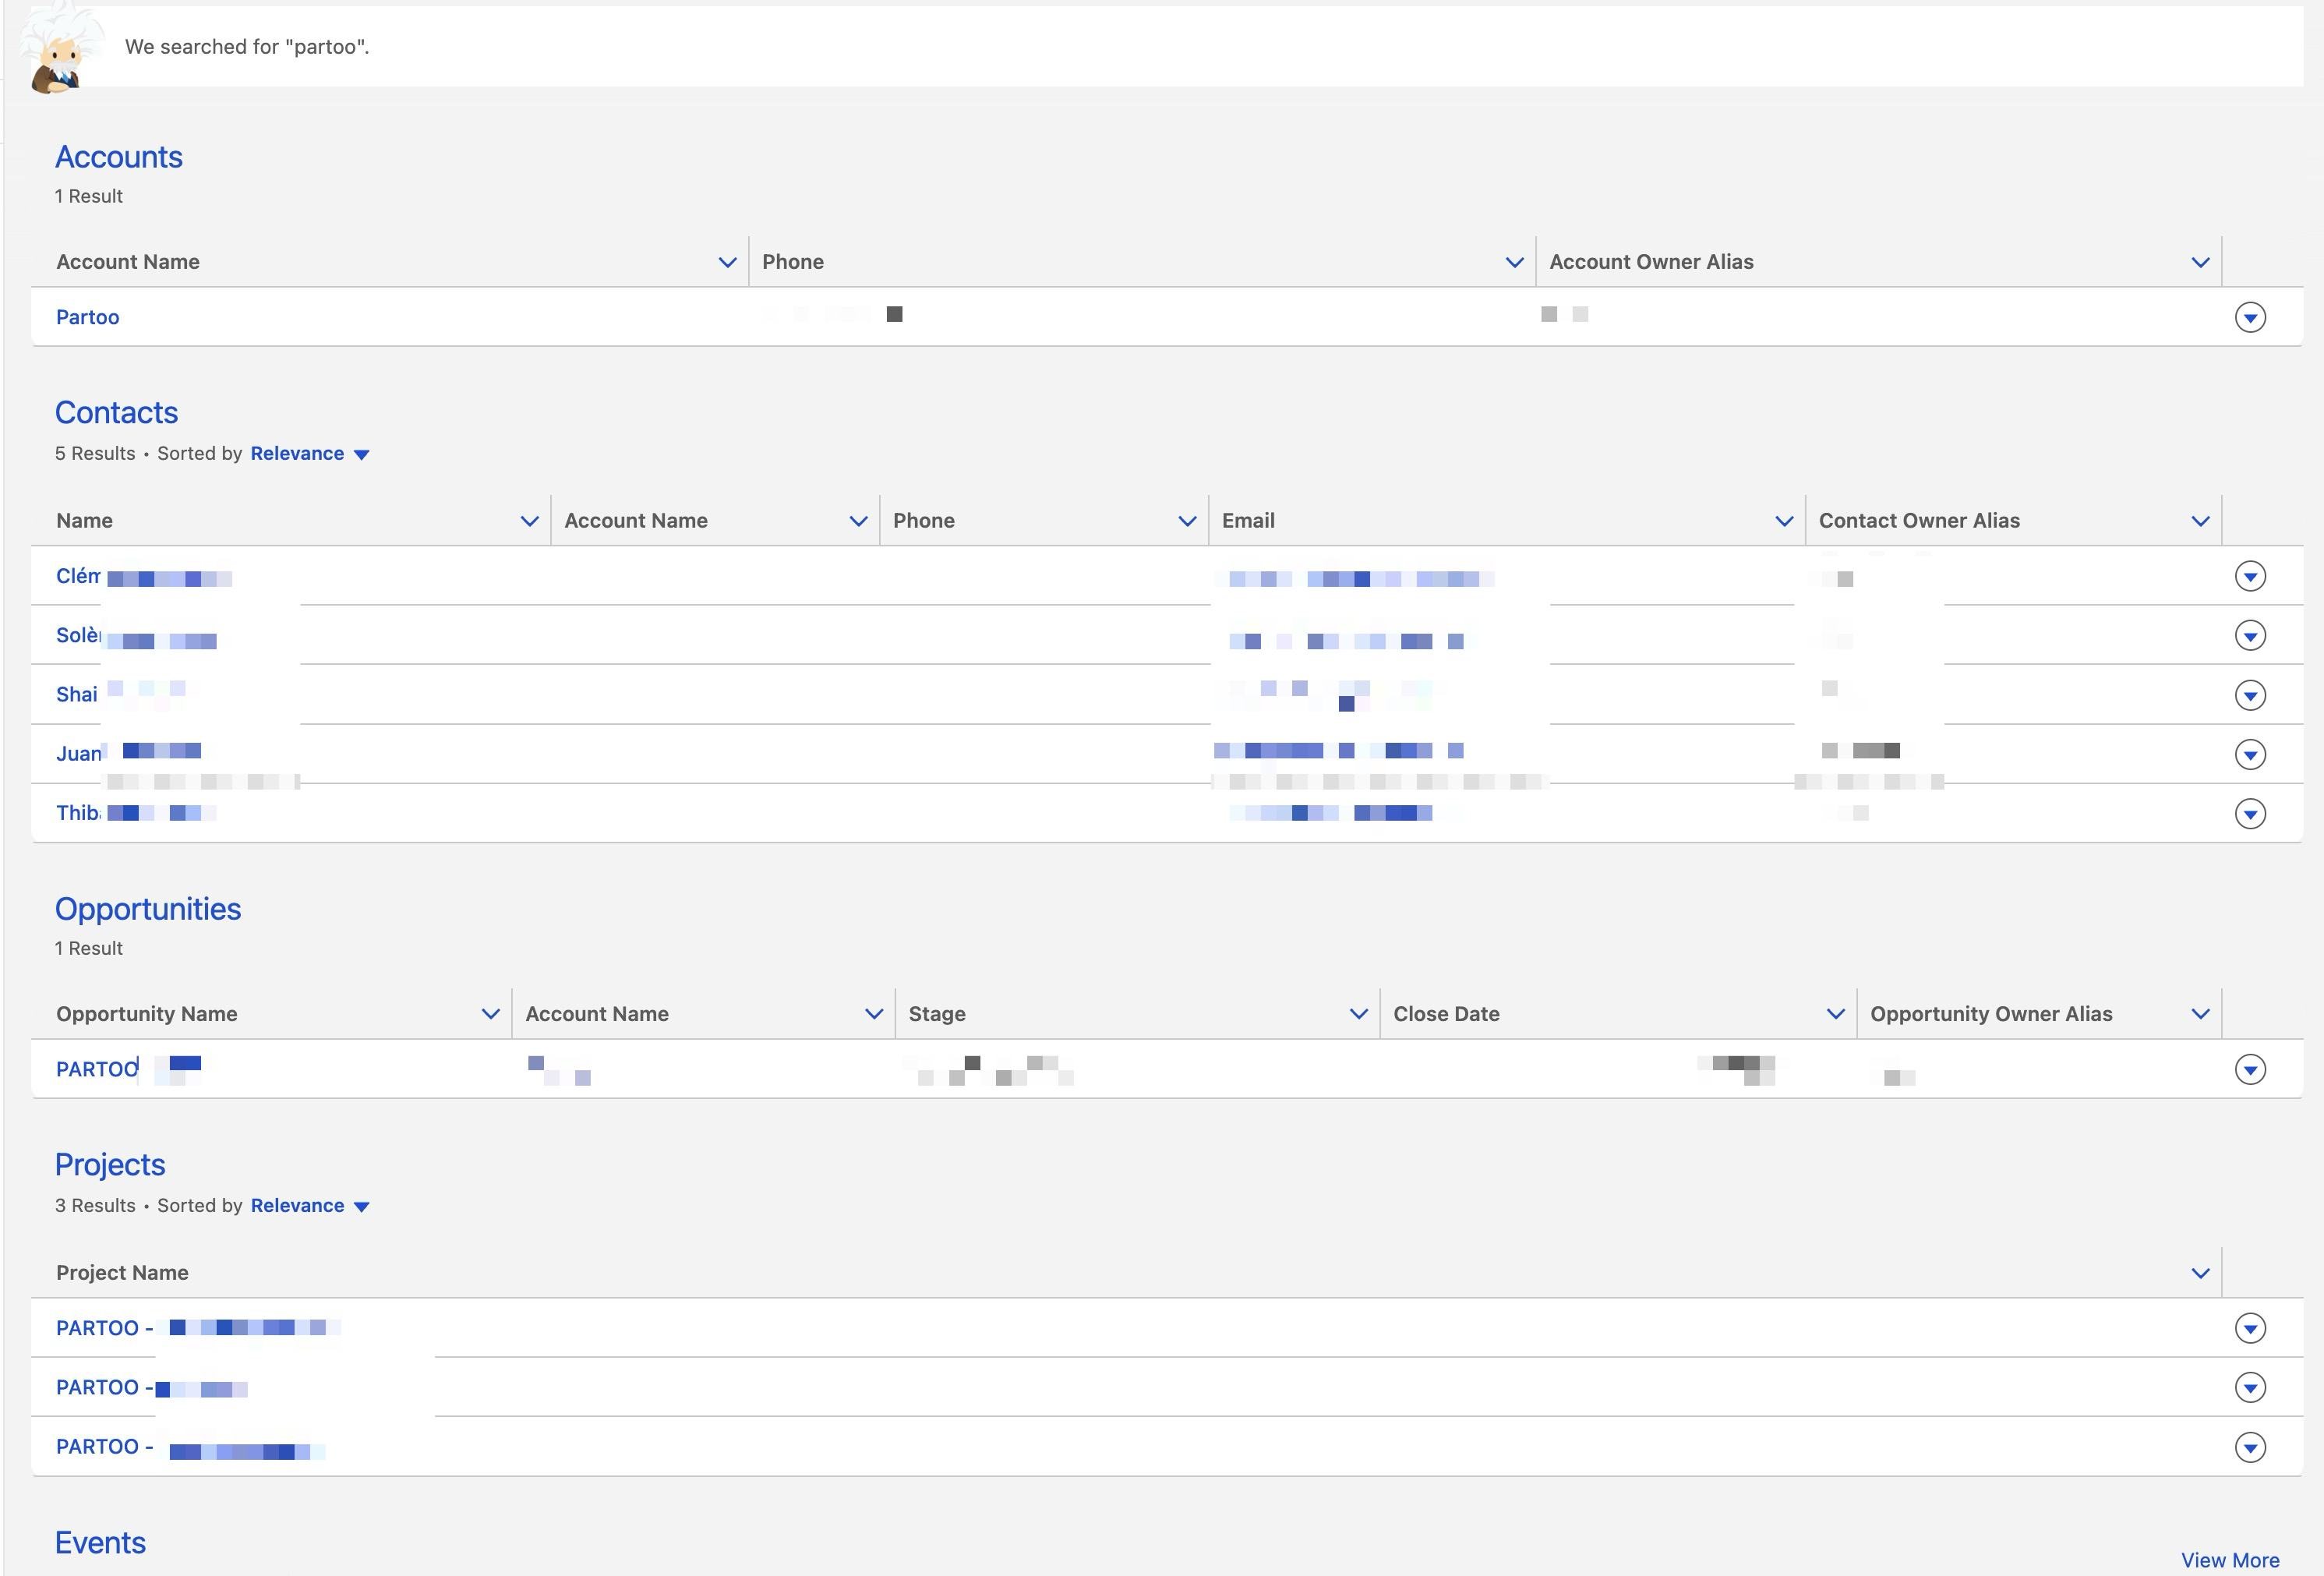Open row actions menu for contact Shai

point(2250,695)
